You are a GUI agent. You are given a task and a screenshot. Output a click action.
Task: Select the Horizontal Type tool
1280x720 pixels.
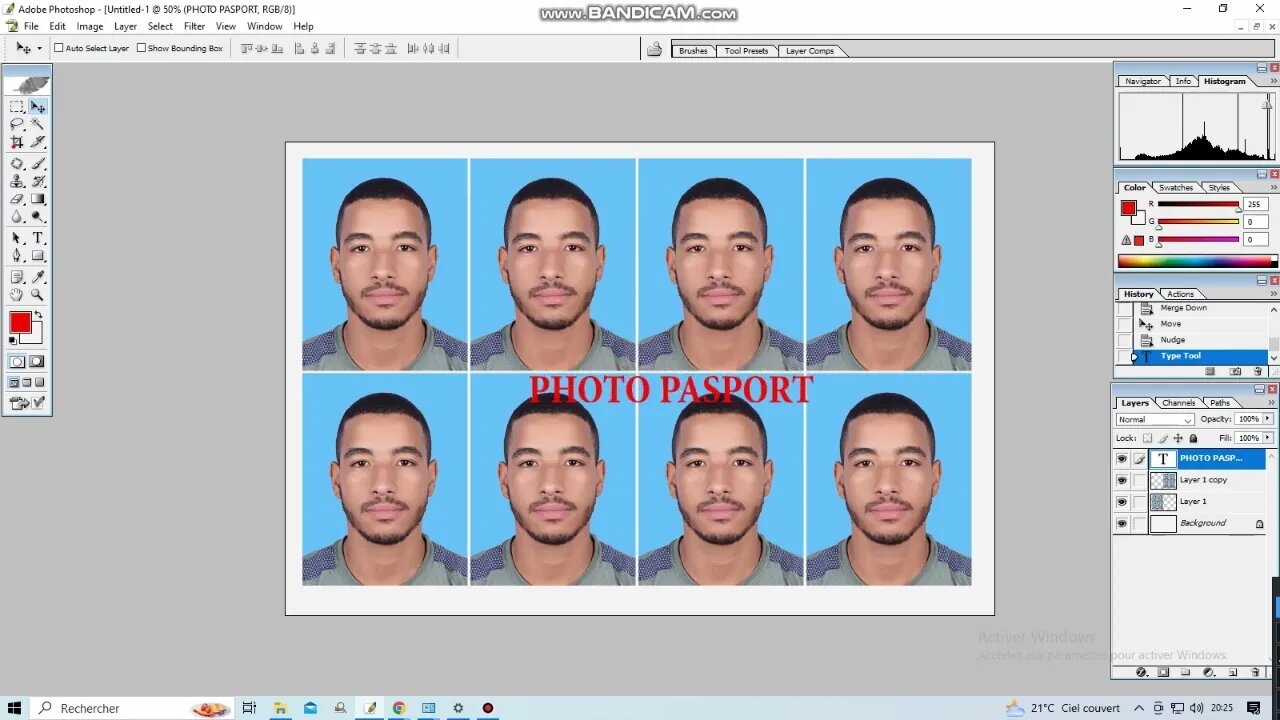38,238
